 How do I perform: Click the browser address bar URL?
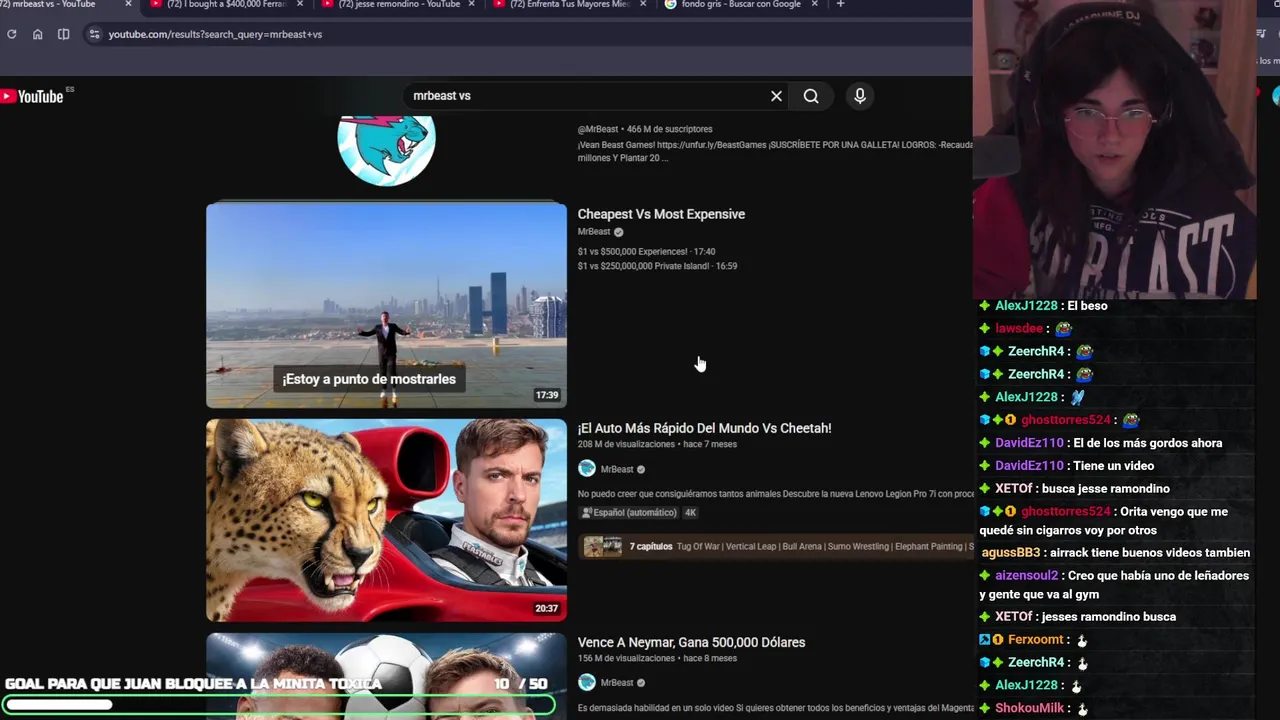[215, 34]
